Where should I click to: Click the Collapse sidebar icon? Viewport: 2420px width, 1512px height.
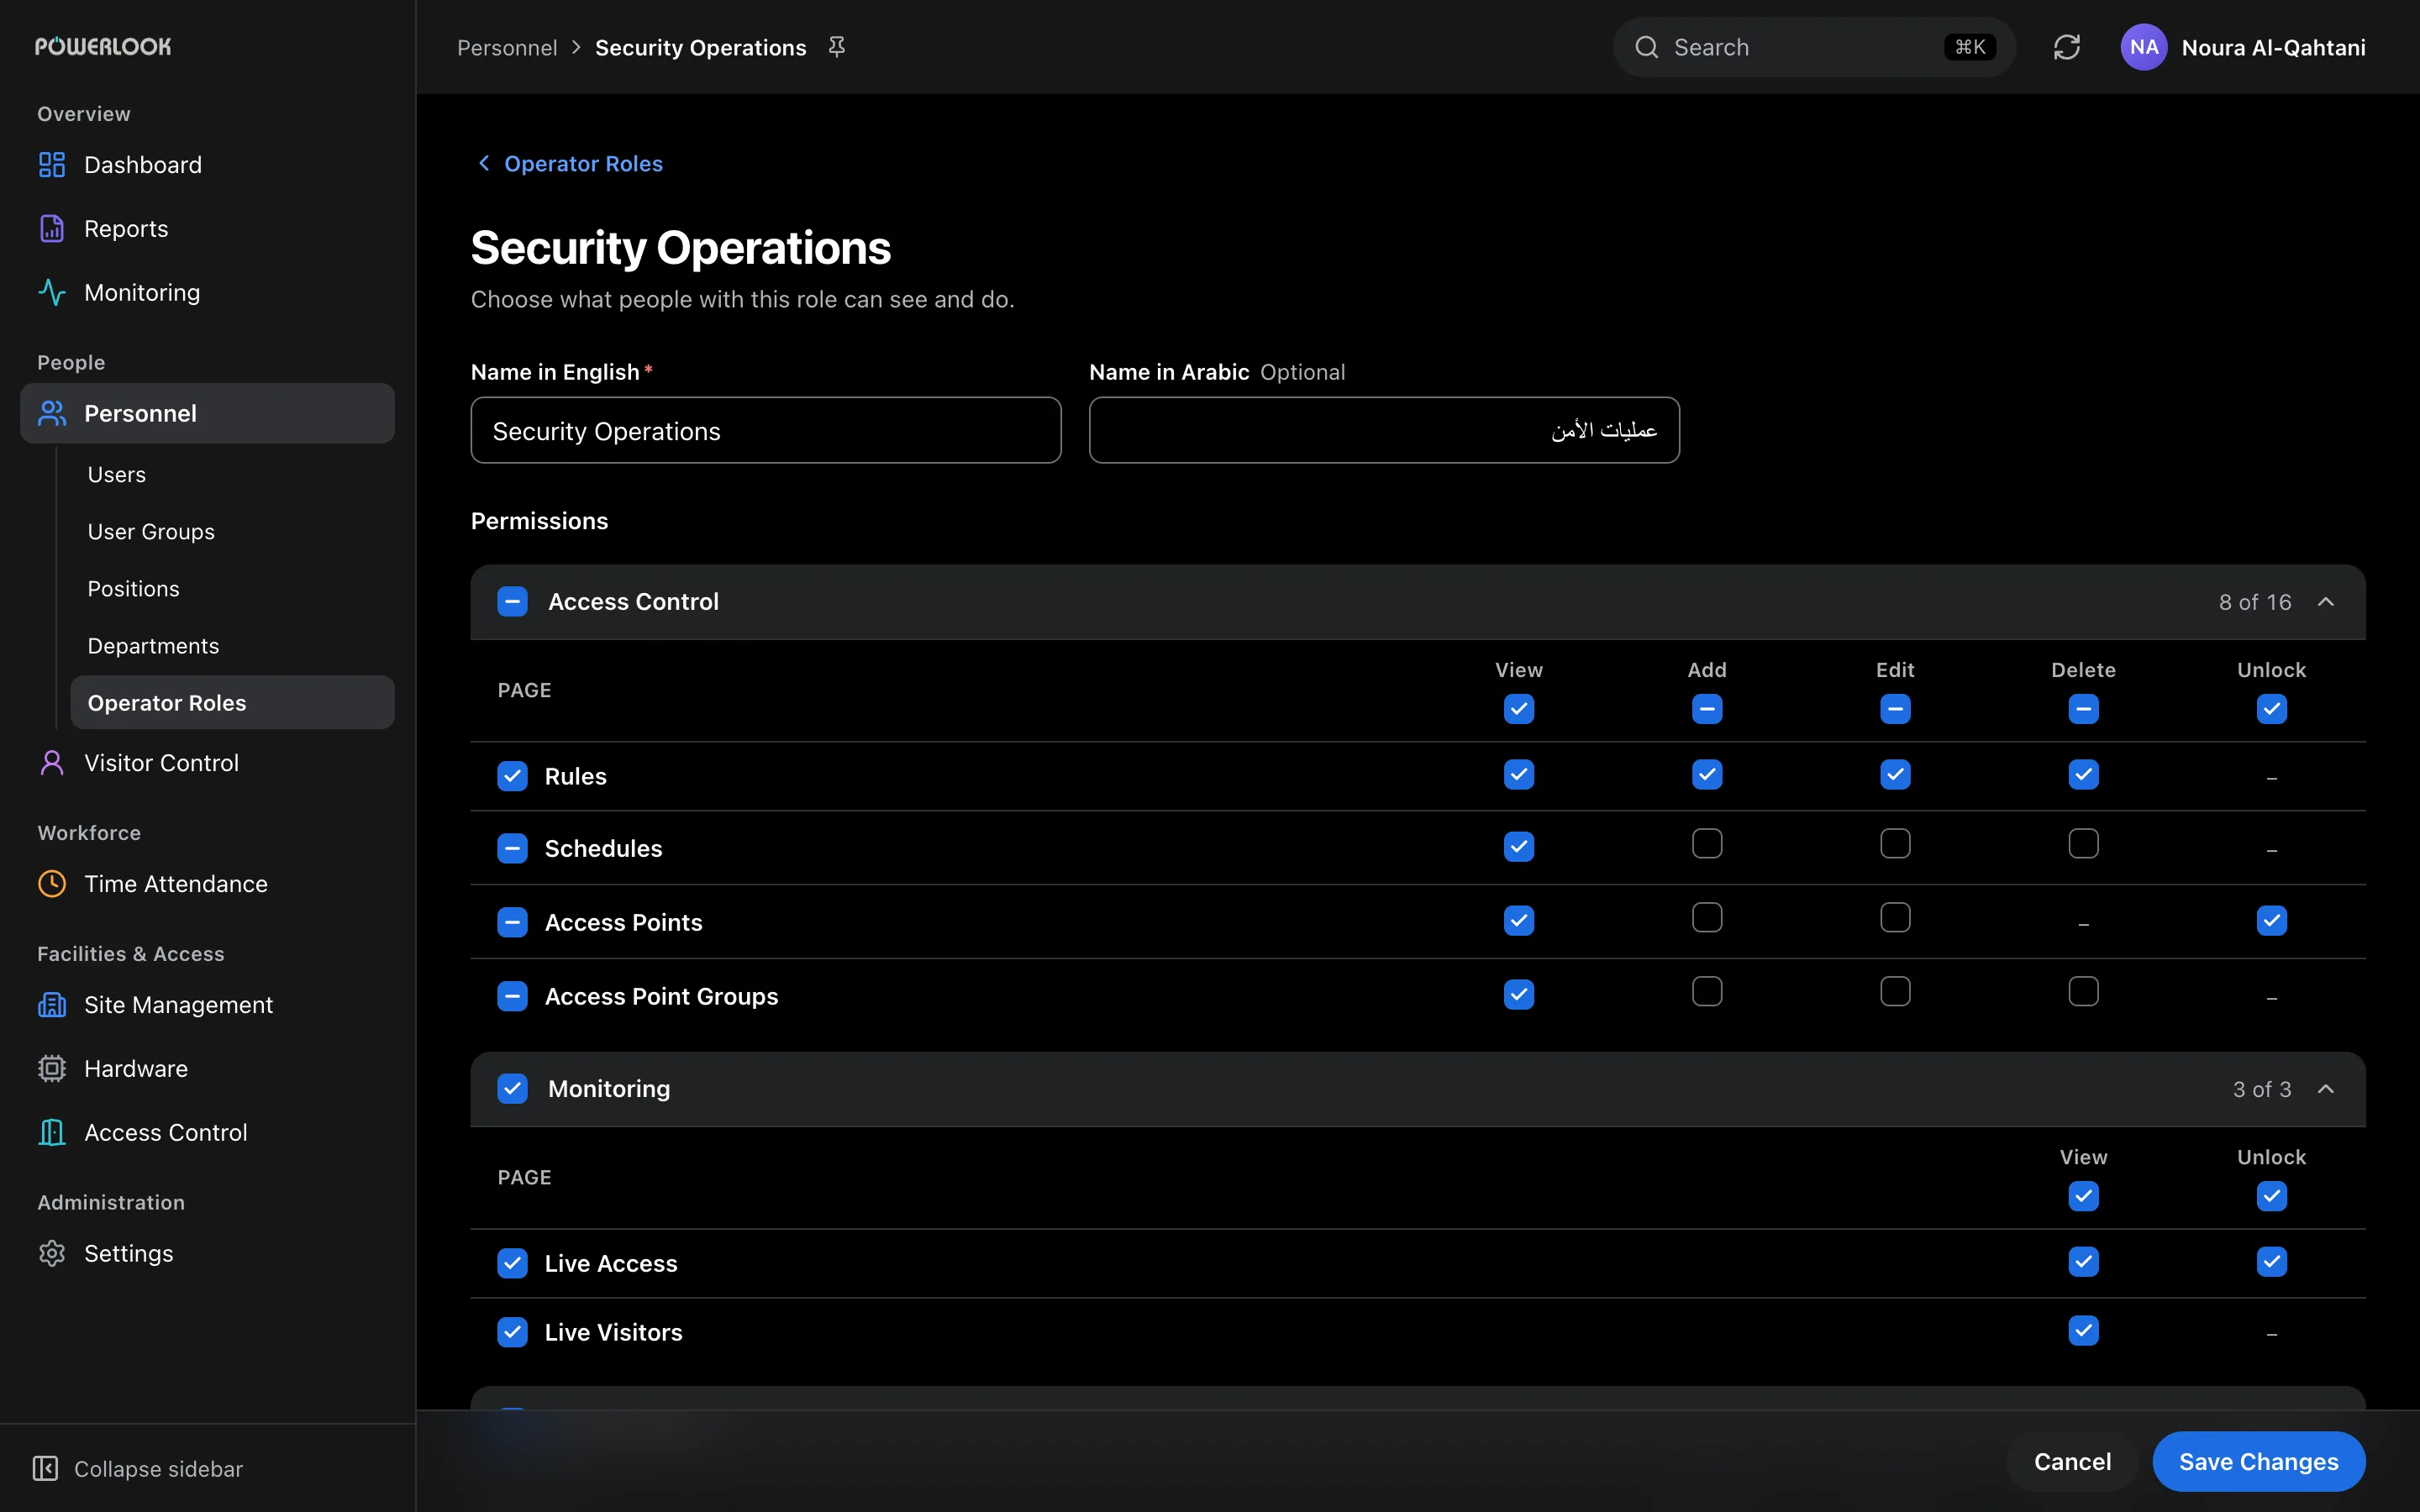(x=46, y=1468)
